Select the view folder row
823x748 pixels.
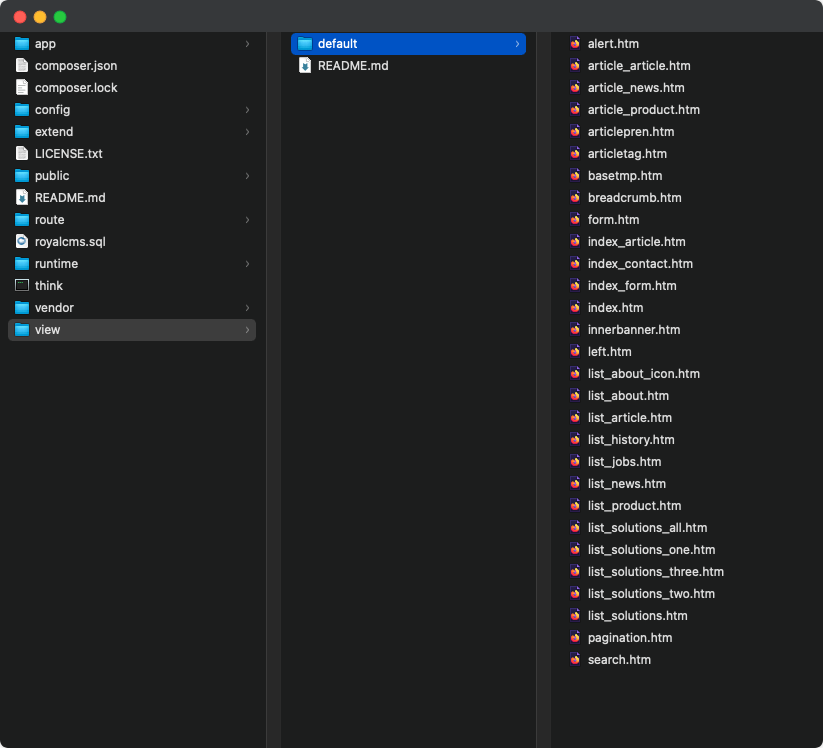click(131, 330)
